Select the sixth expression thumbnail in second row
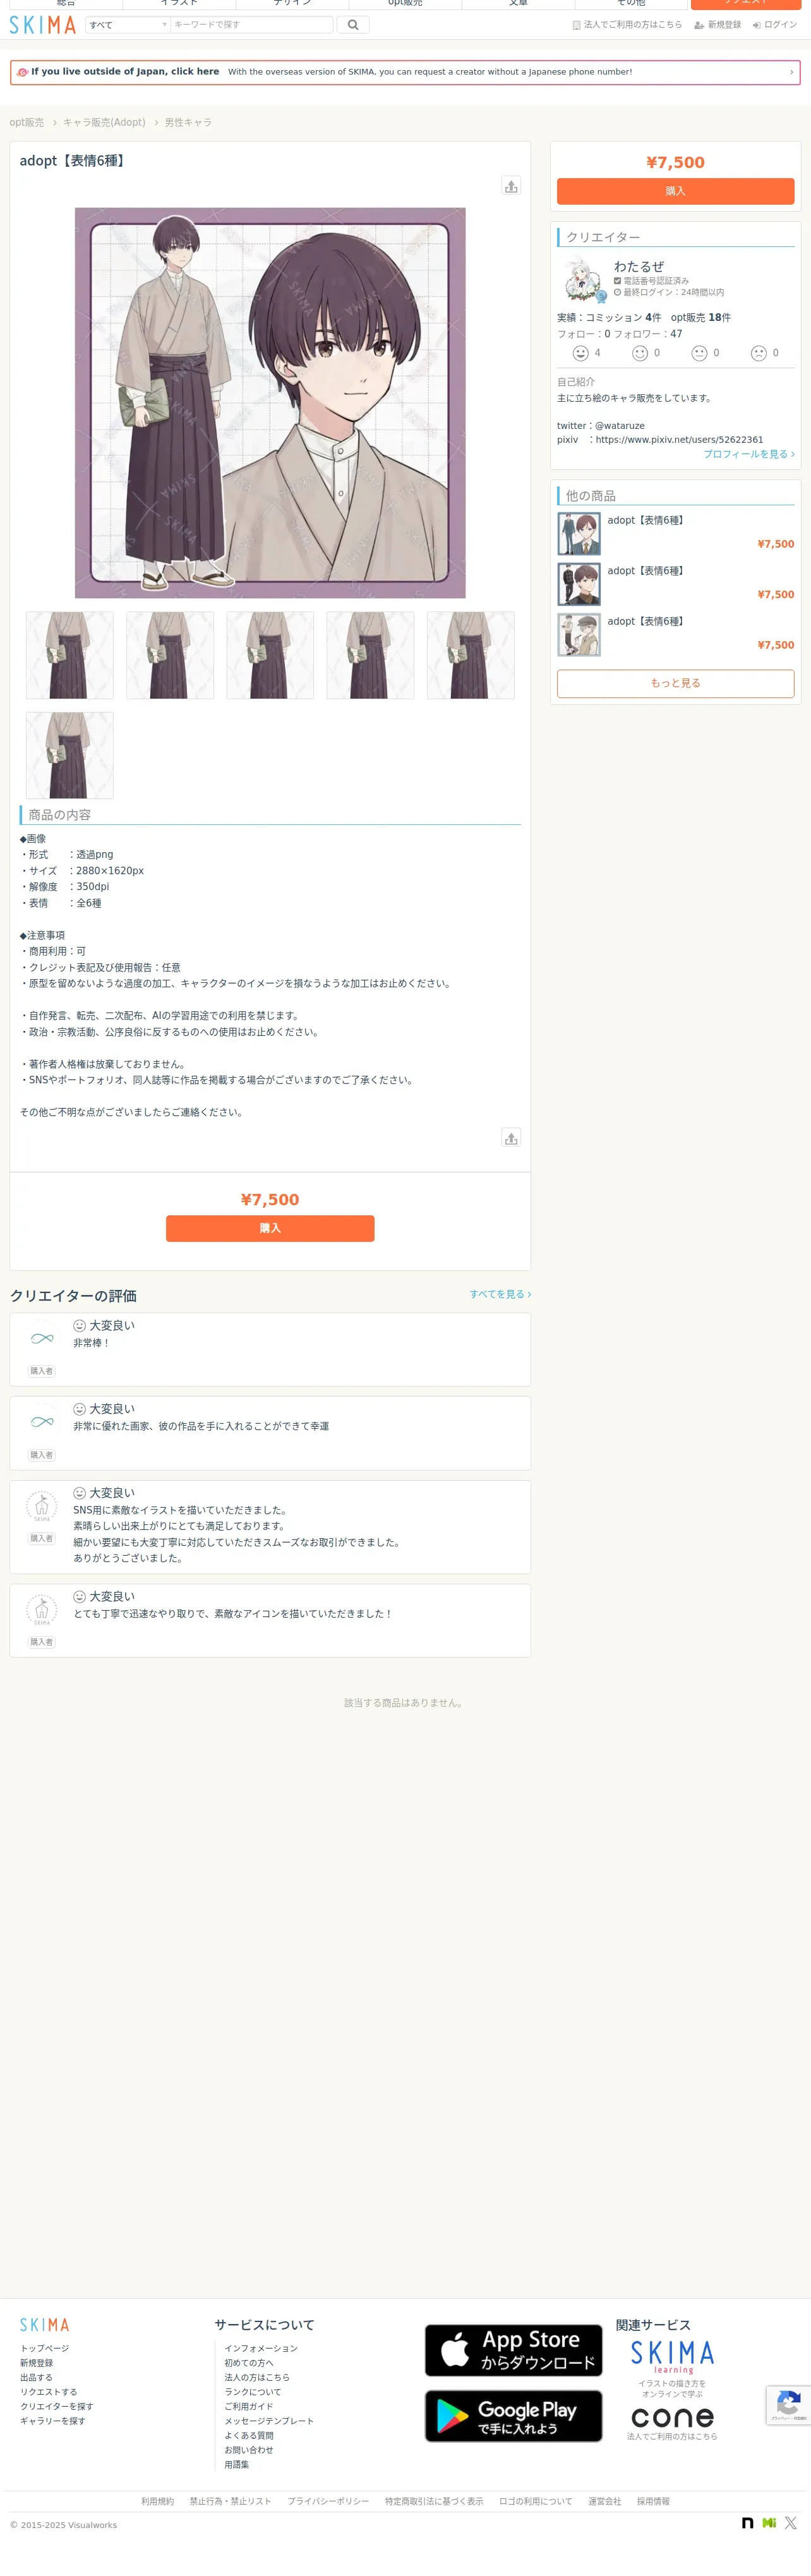 coord(70,755)
